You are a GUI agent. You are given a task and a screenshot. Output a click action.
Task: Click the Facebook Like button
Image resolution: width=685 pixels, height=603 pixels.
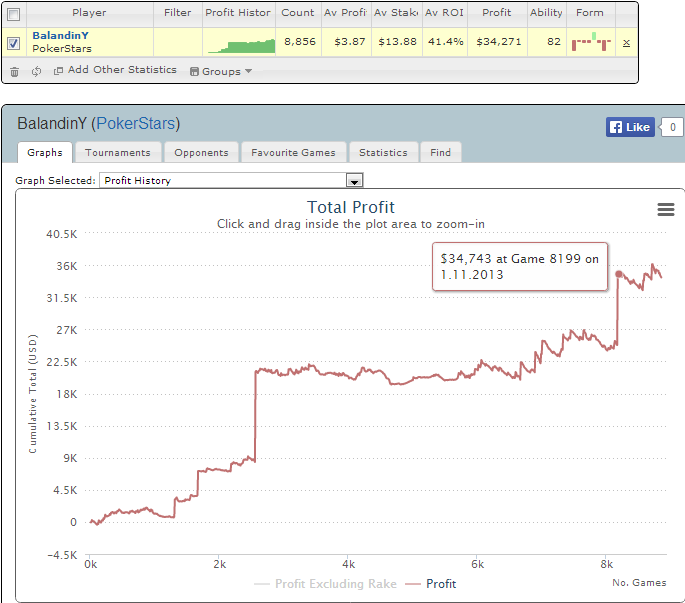coord(630,127)
